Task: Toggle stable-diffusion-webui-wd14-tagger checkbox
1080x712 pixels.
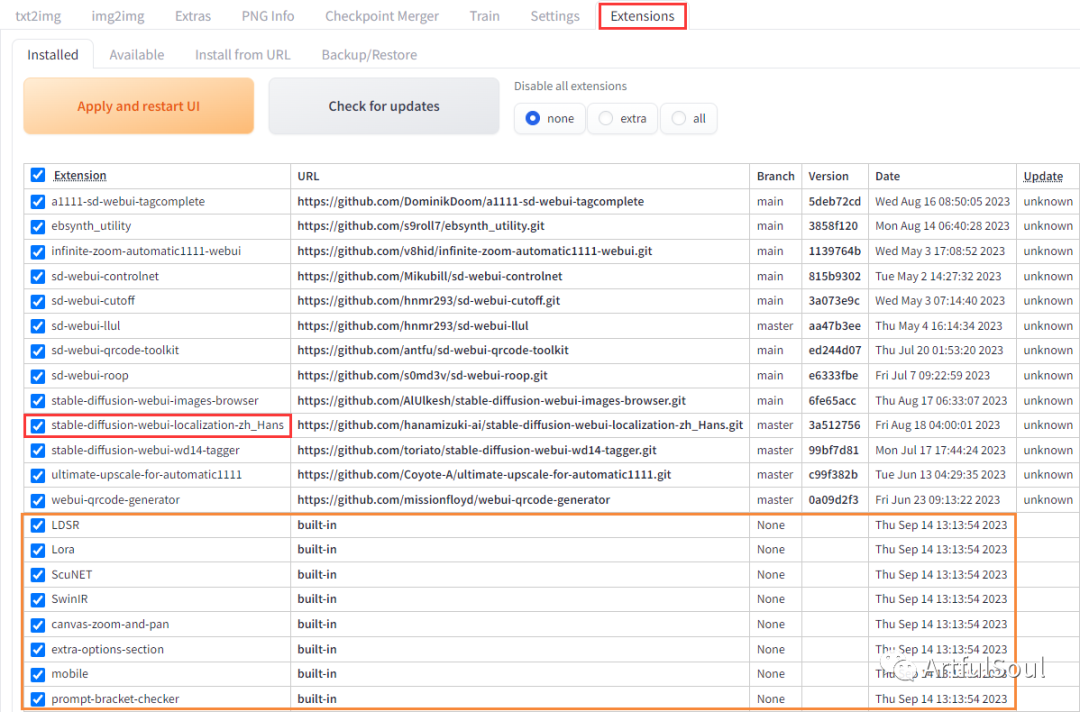Action: 38,450
